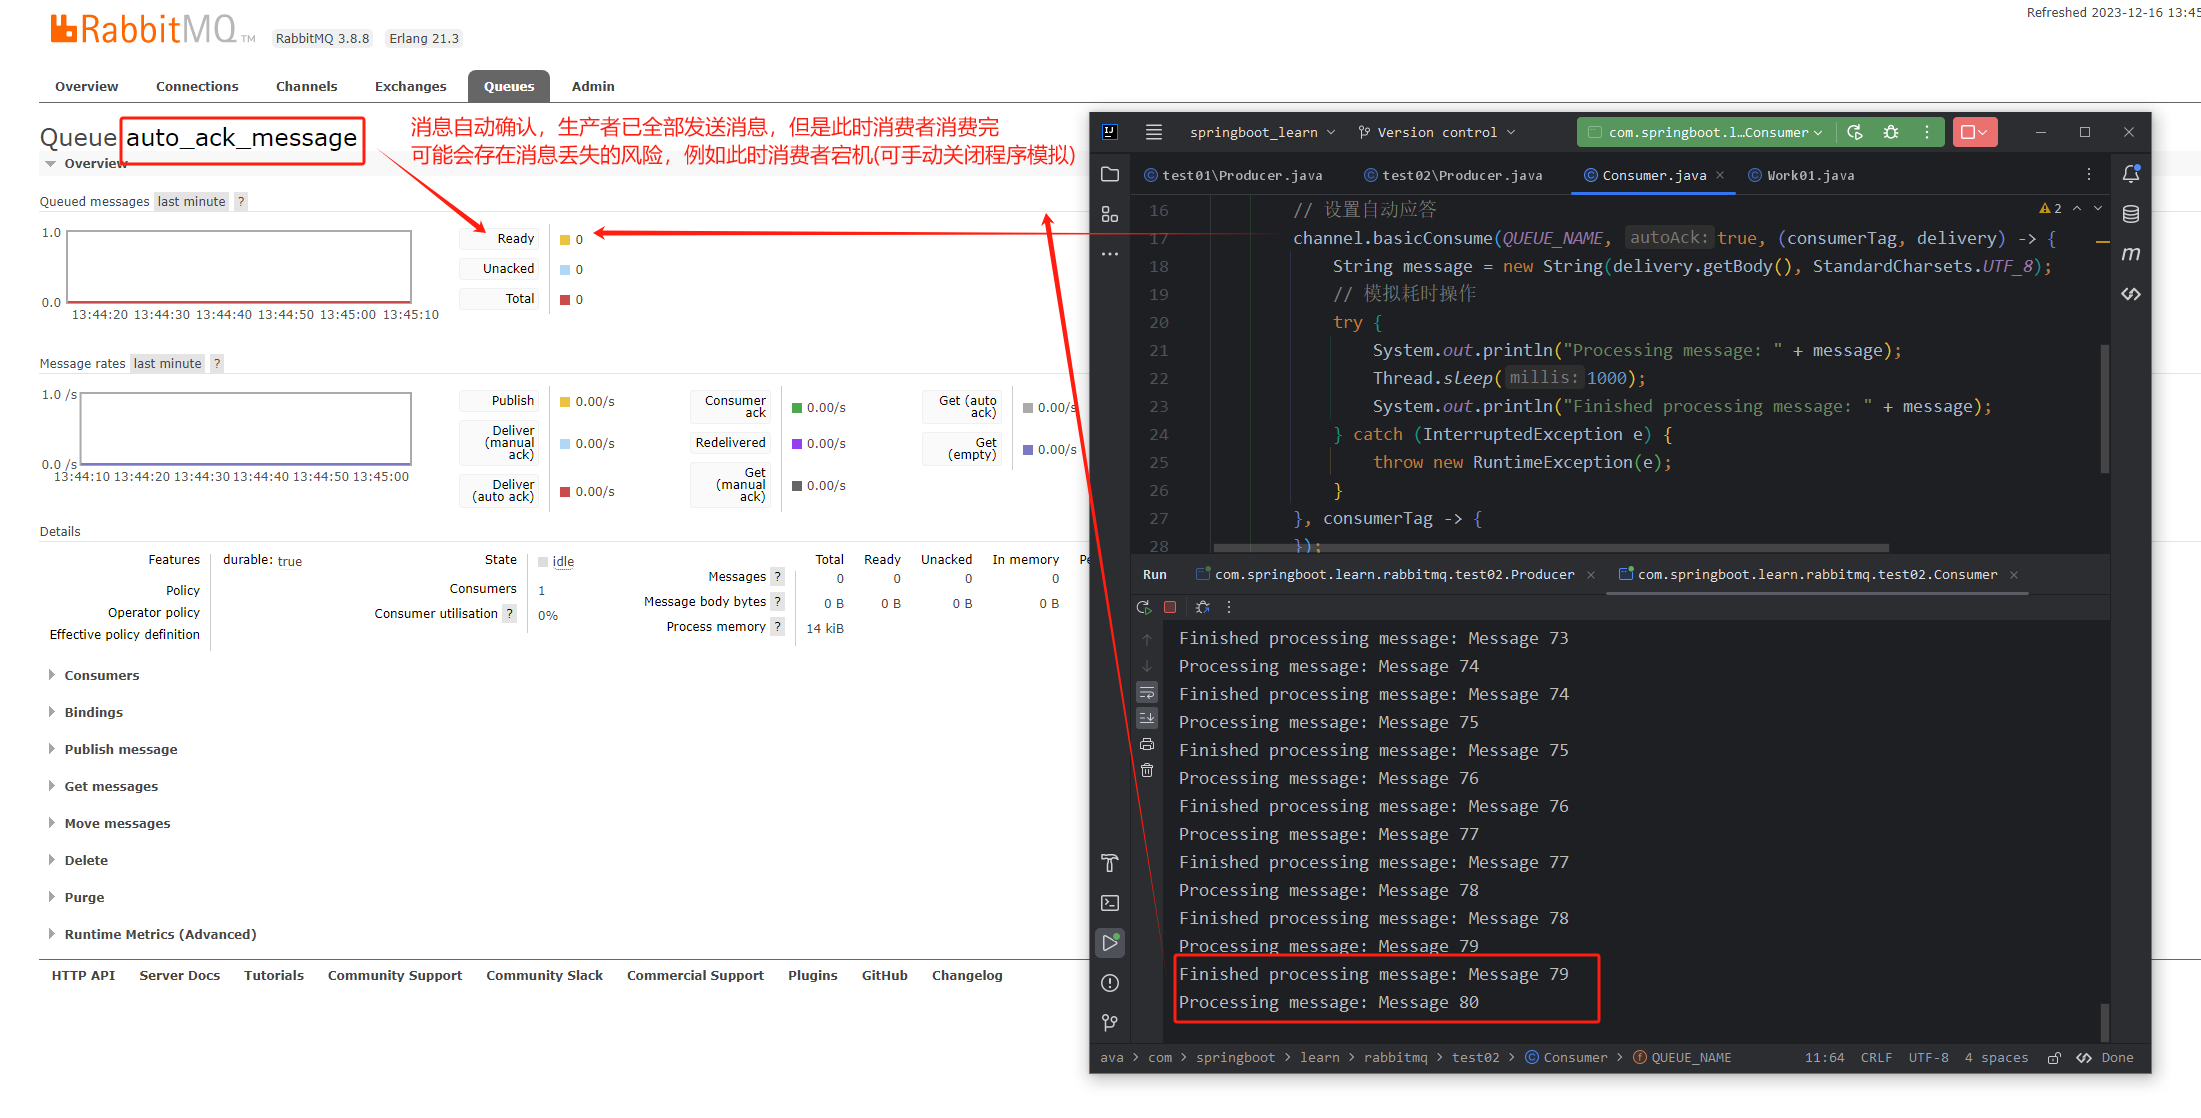Open editor tabs more options menu
Image resolution: width=2201 pixels, height=1118 pixels.
pyautogui.click(x=2089, y=175)
